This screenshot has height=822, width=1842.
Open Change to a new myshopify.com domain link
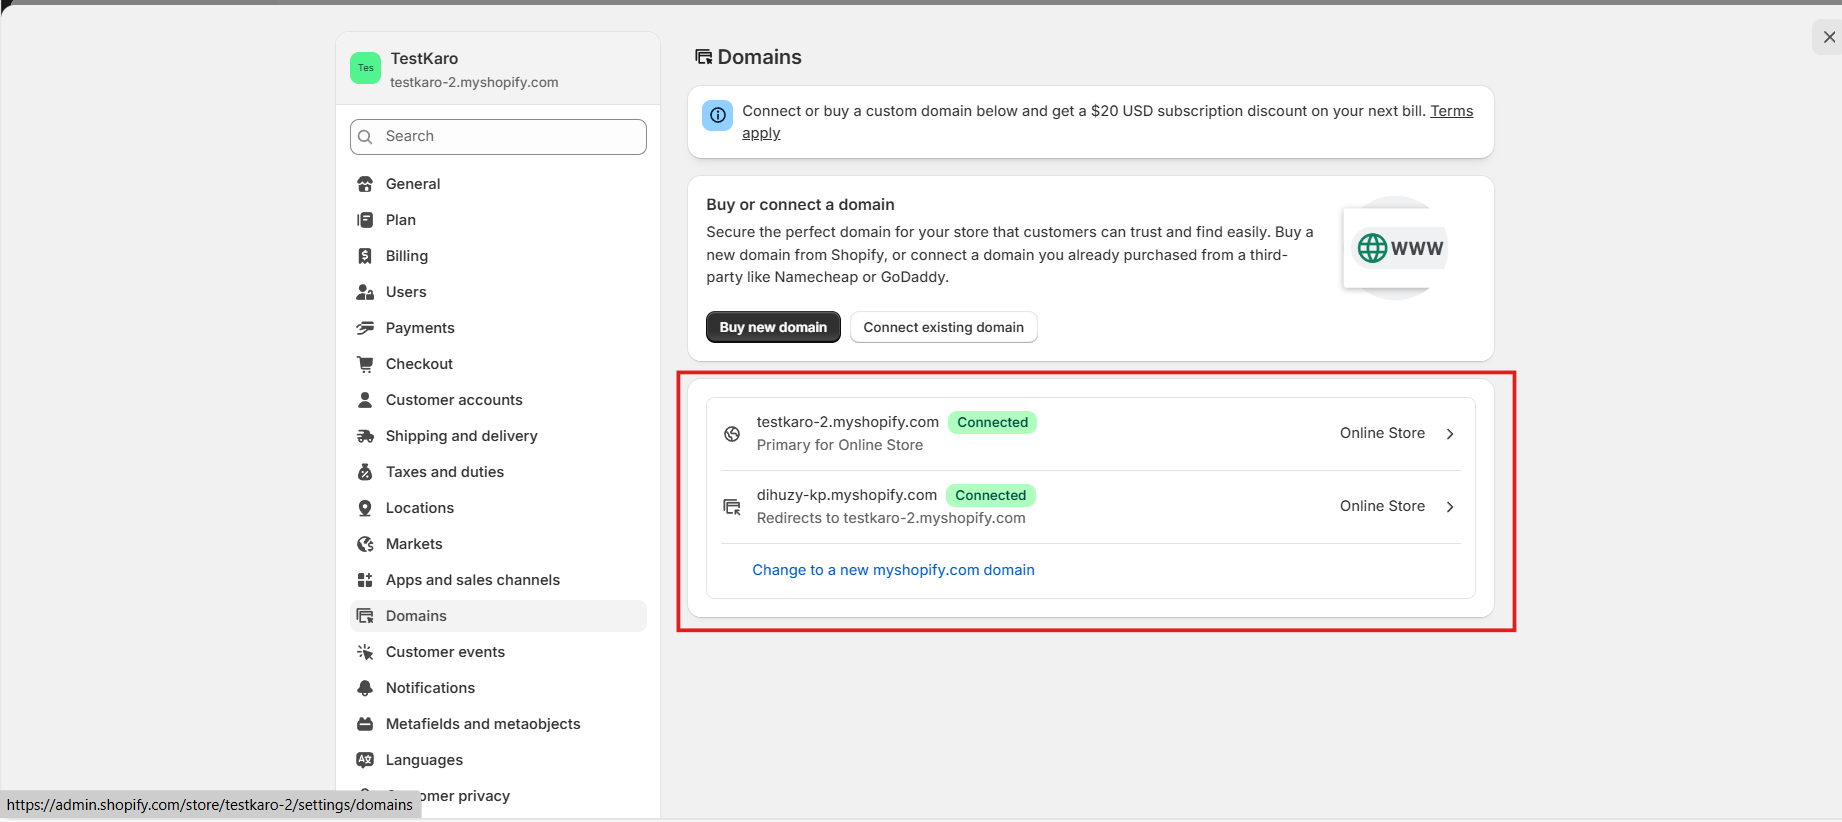coord(893,570)
